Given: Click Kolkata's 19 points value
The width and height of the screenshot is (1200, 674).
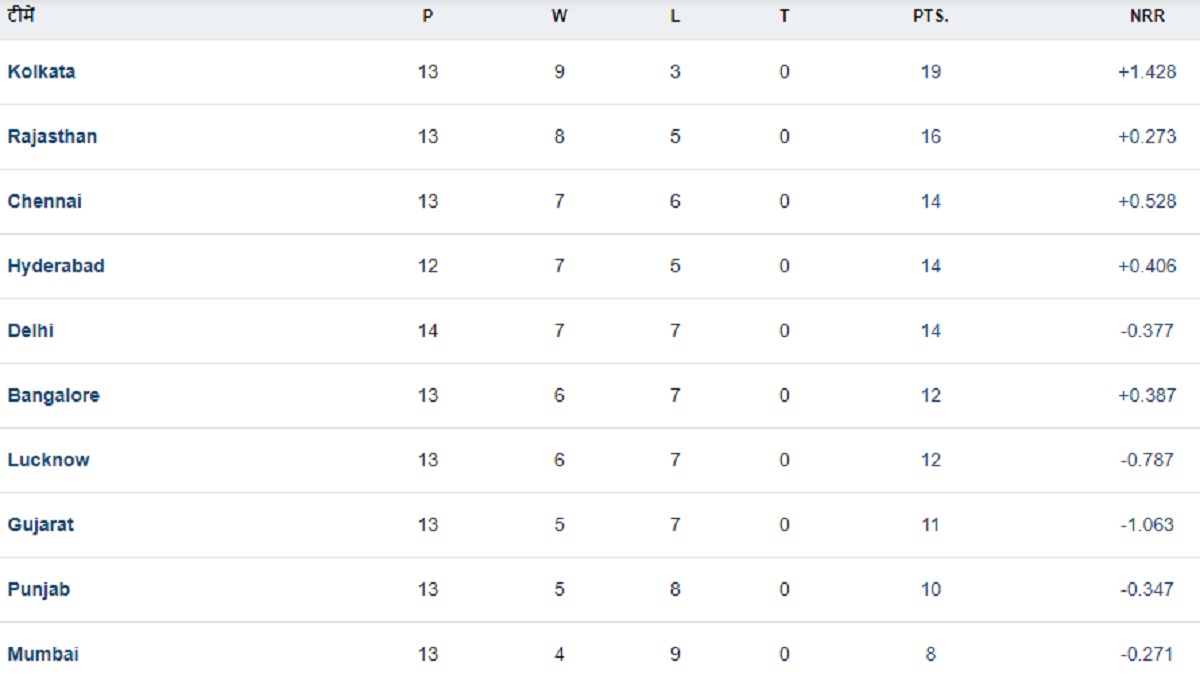Looking at the screenshot, I should (930, 72).
